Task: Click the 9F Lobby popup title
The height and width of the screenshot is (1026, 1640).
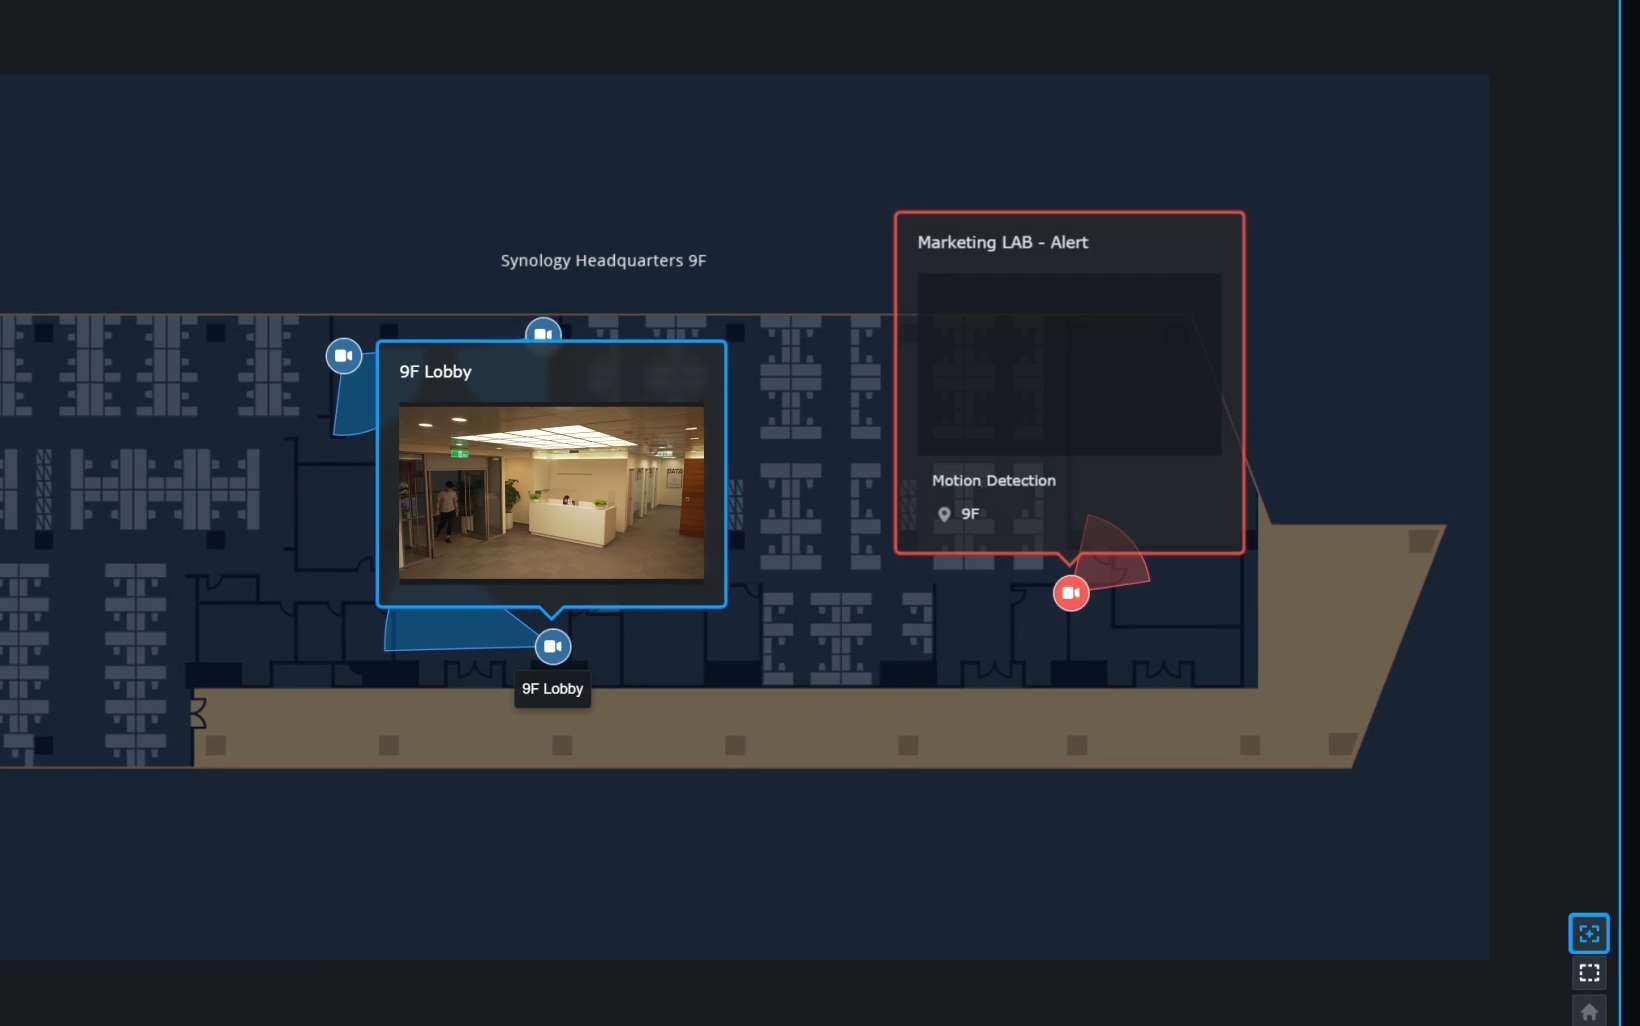Action: click(436, 372)
